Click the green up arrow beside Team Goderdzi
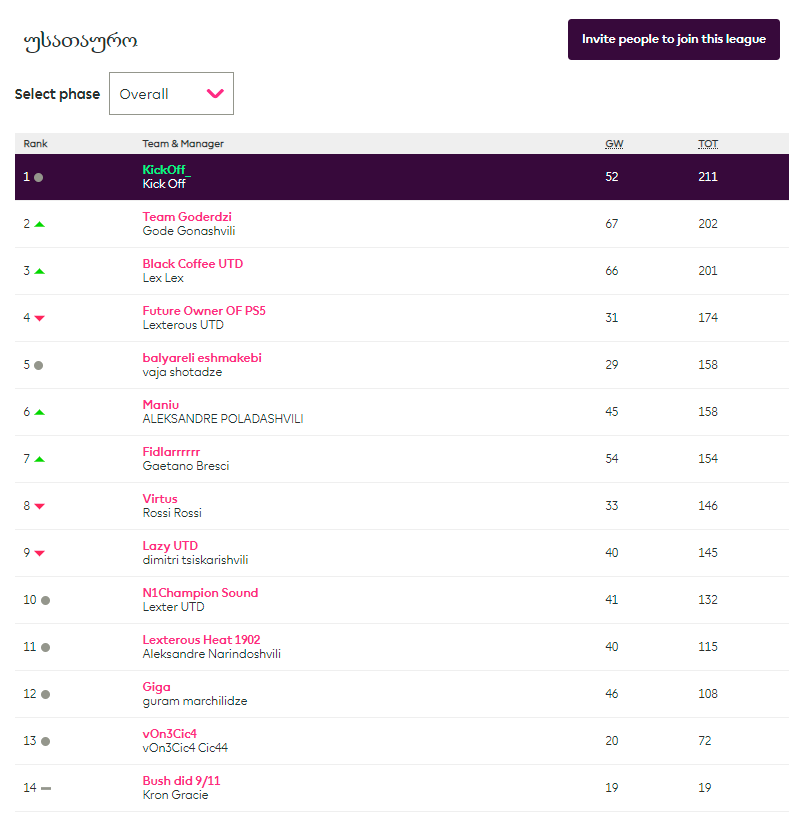795x822 pixels. coord(39,224)
